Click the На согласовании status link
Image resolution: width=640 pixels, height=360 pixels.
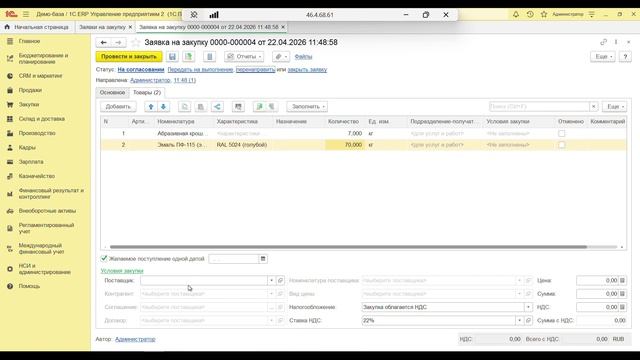click(x=141, y=70)
